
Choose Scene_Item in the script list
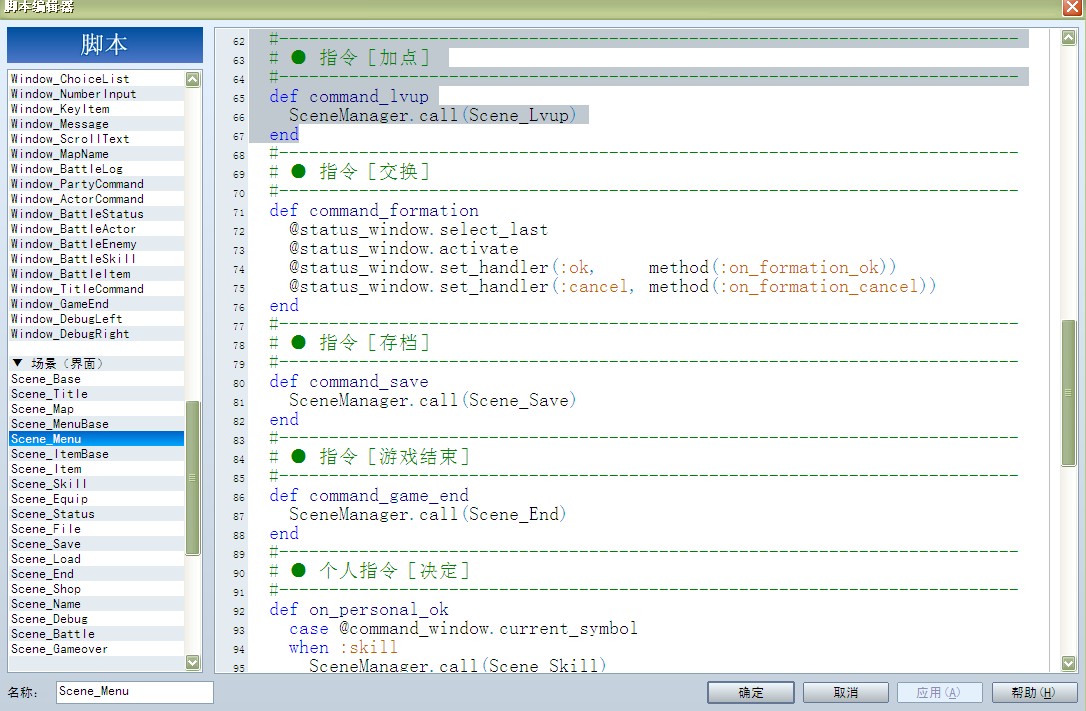tap(96, 469)
